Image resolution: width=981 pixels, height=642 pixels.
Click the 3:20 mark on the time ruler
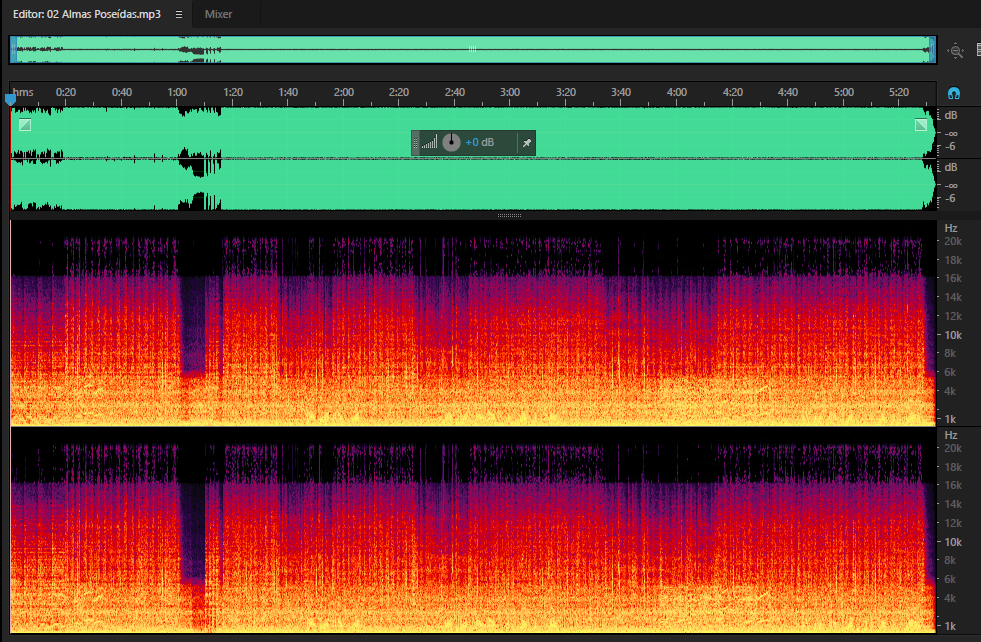[566, 92]
